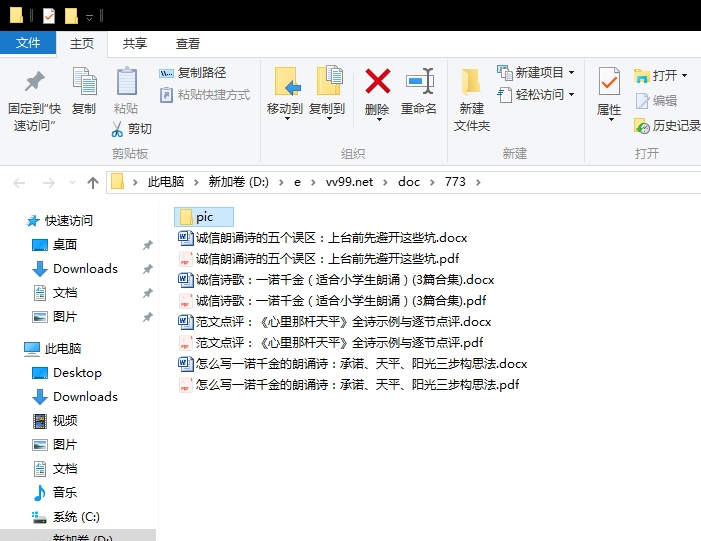Open Properties with checkmark icon
Image resolution: width=701 pixels, height=541 pixels.
609,94
